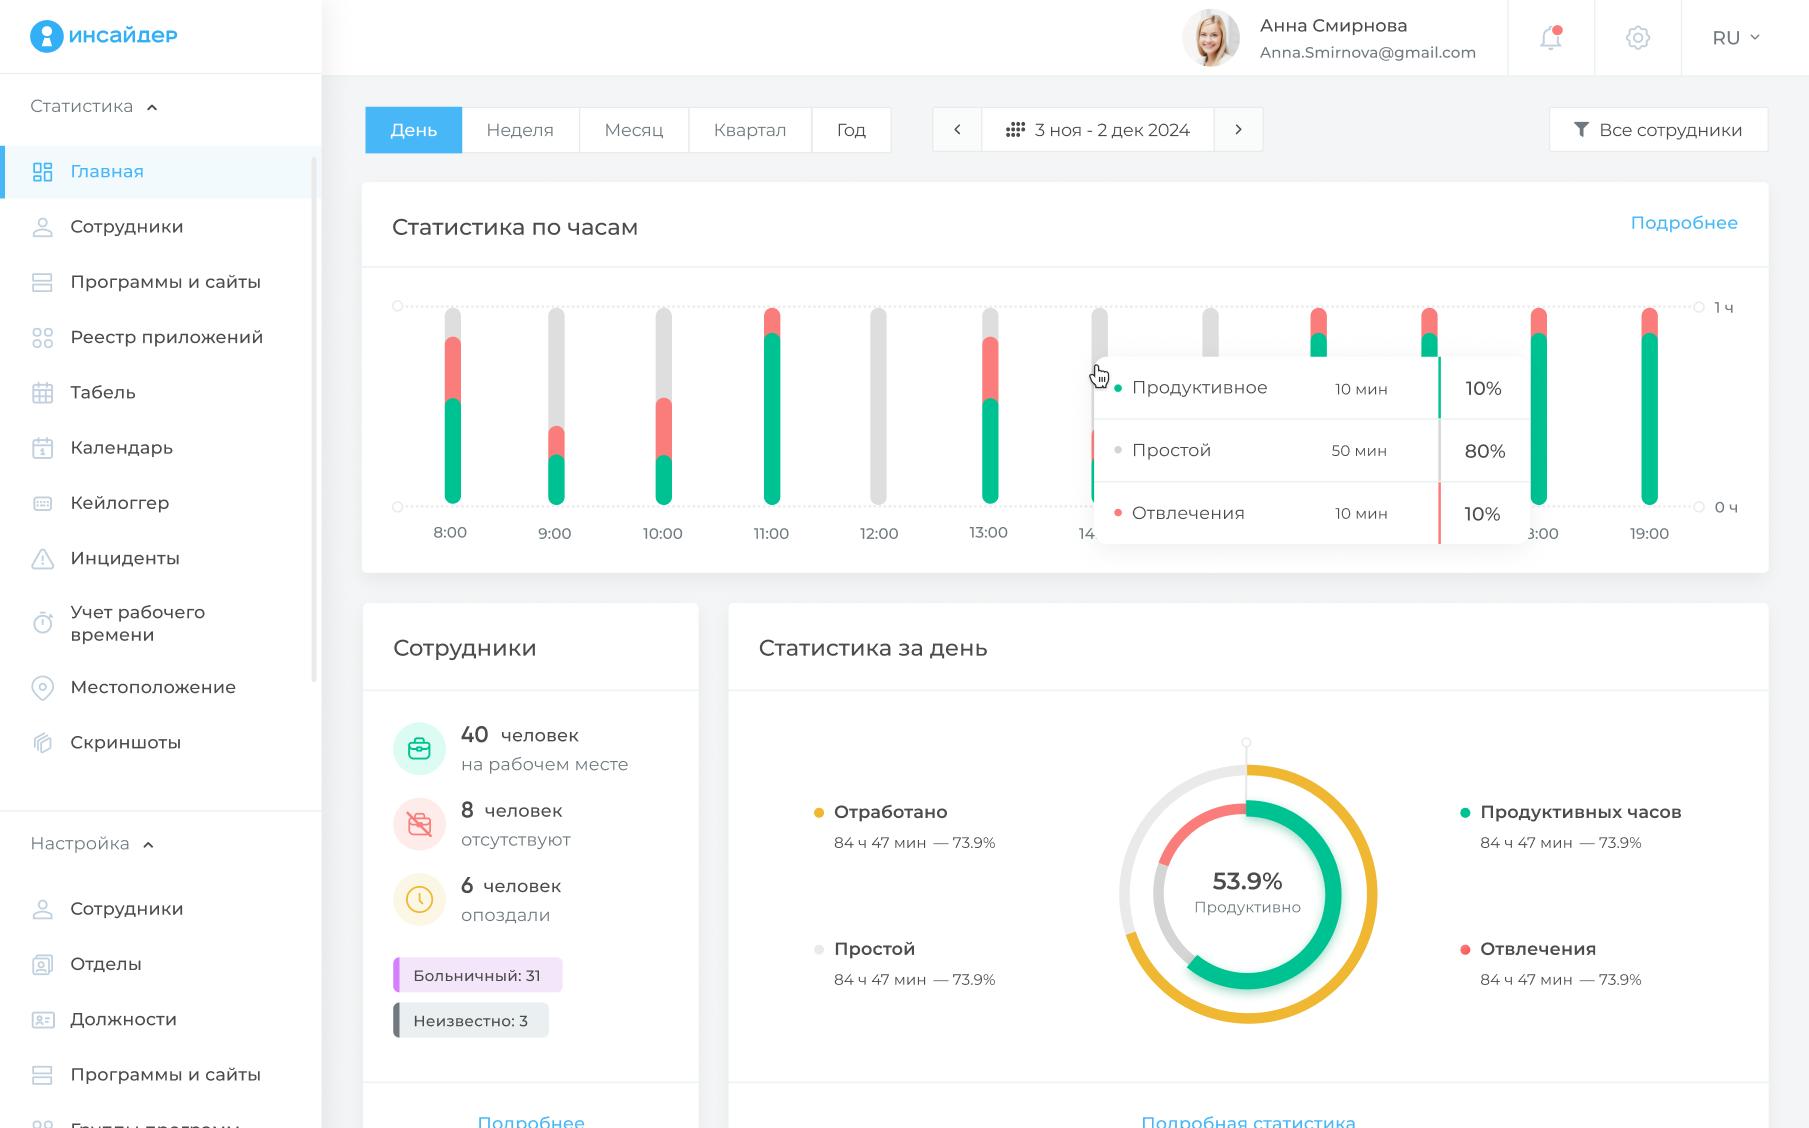
Task: Advance to the next date range
Action: pyautogui.click(x=1238, y=130)
